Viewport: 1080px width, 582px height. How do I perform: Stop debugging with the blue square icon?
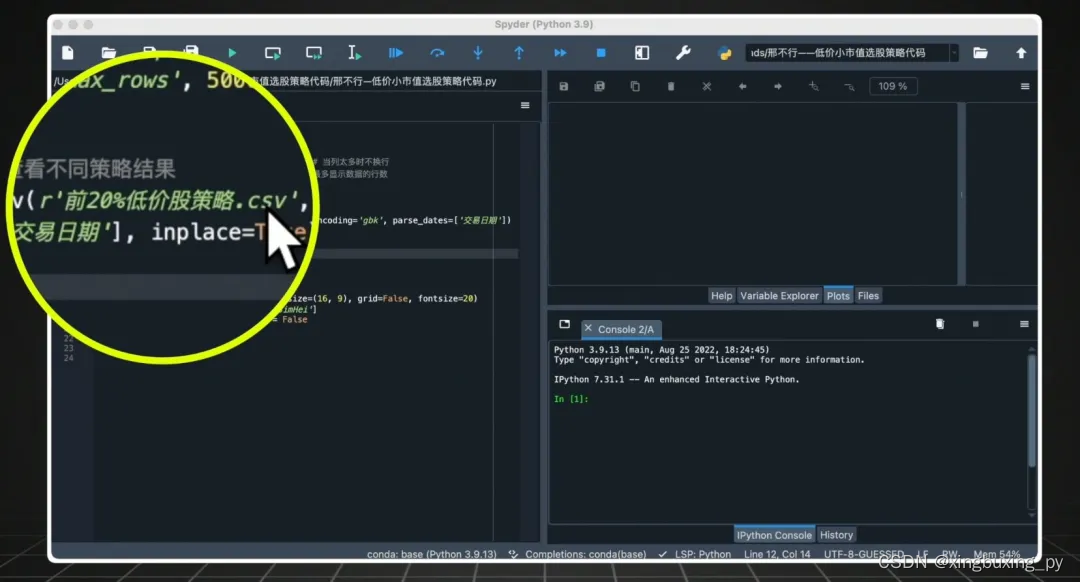(601, 53)
